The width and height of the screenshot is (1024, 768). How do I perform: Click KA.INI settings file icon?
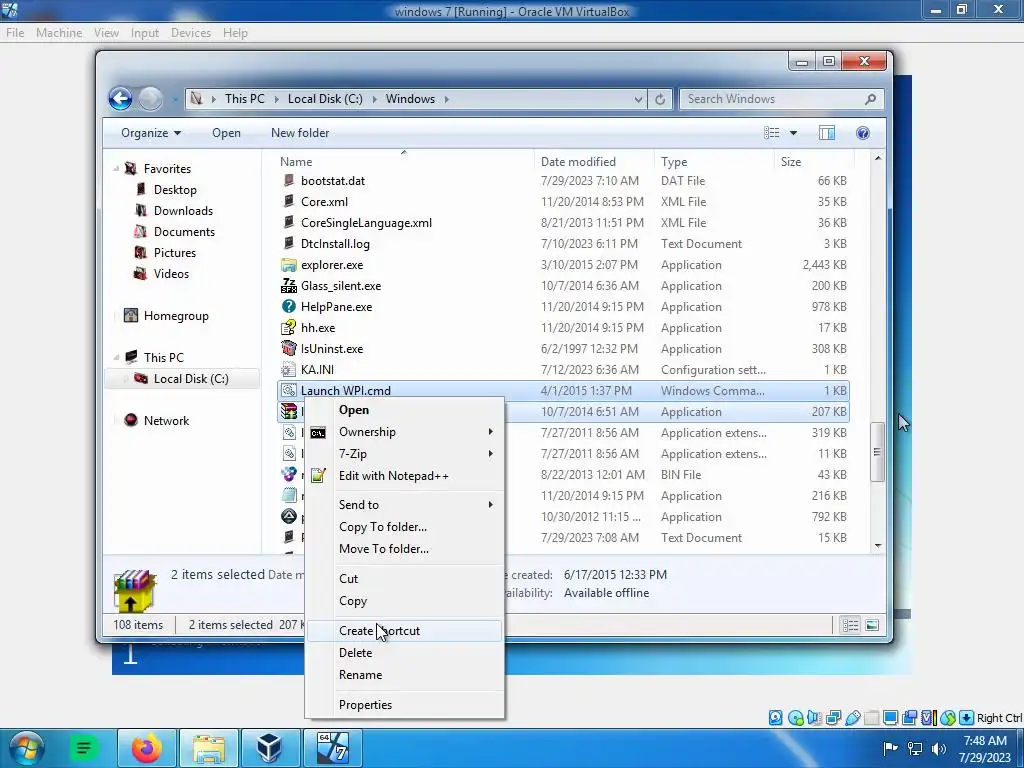(x=289, y=370)
